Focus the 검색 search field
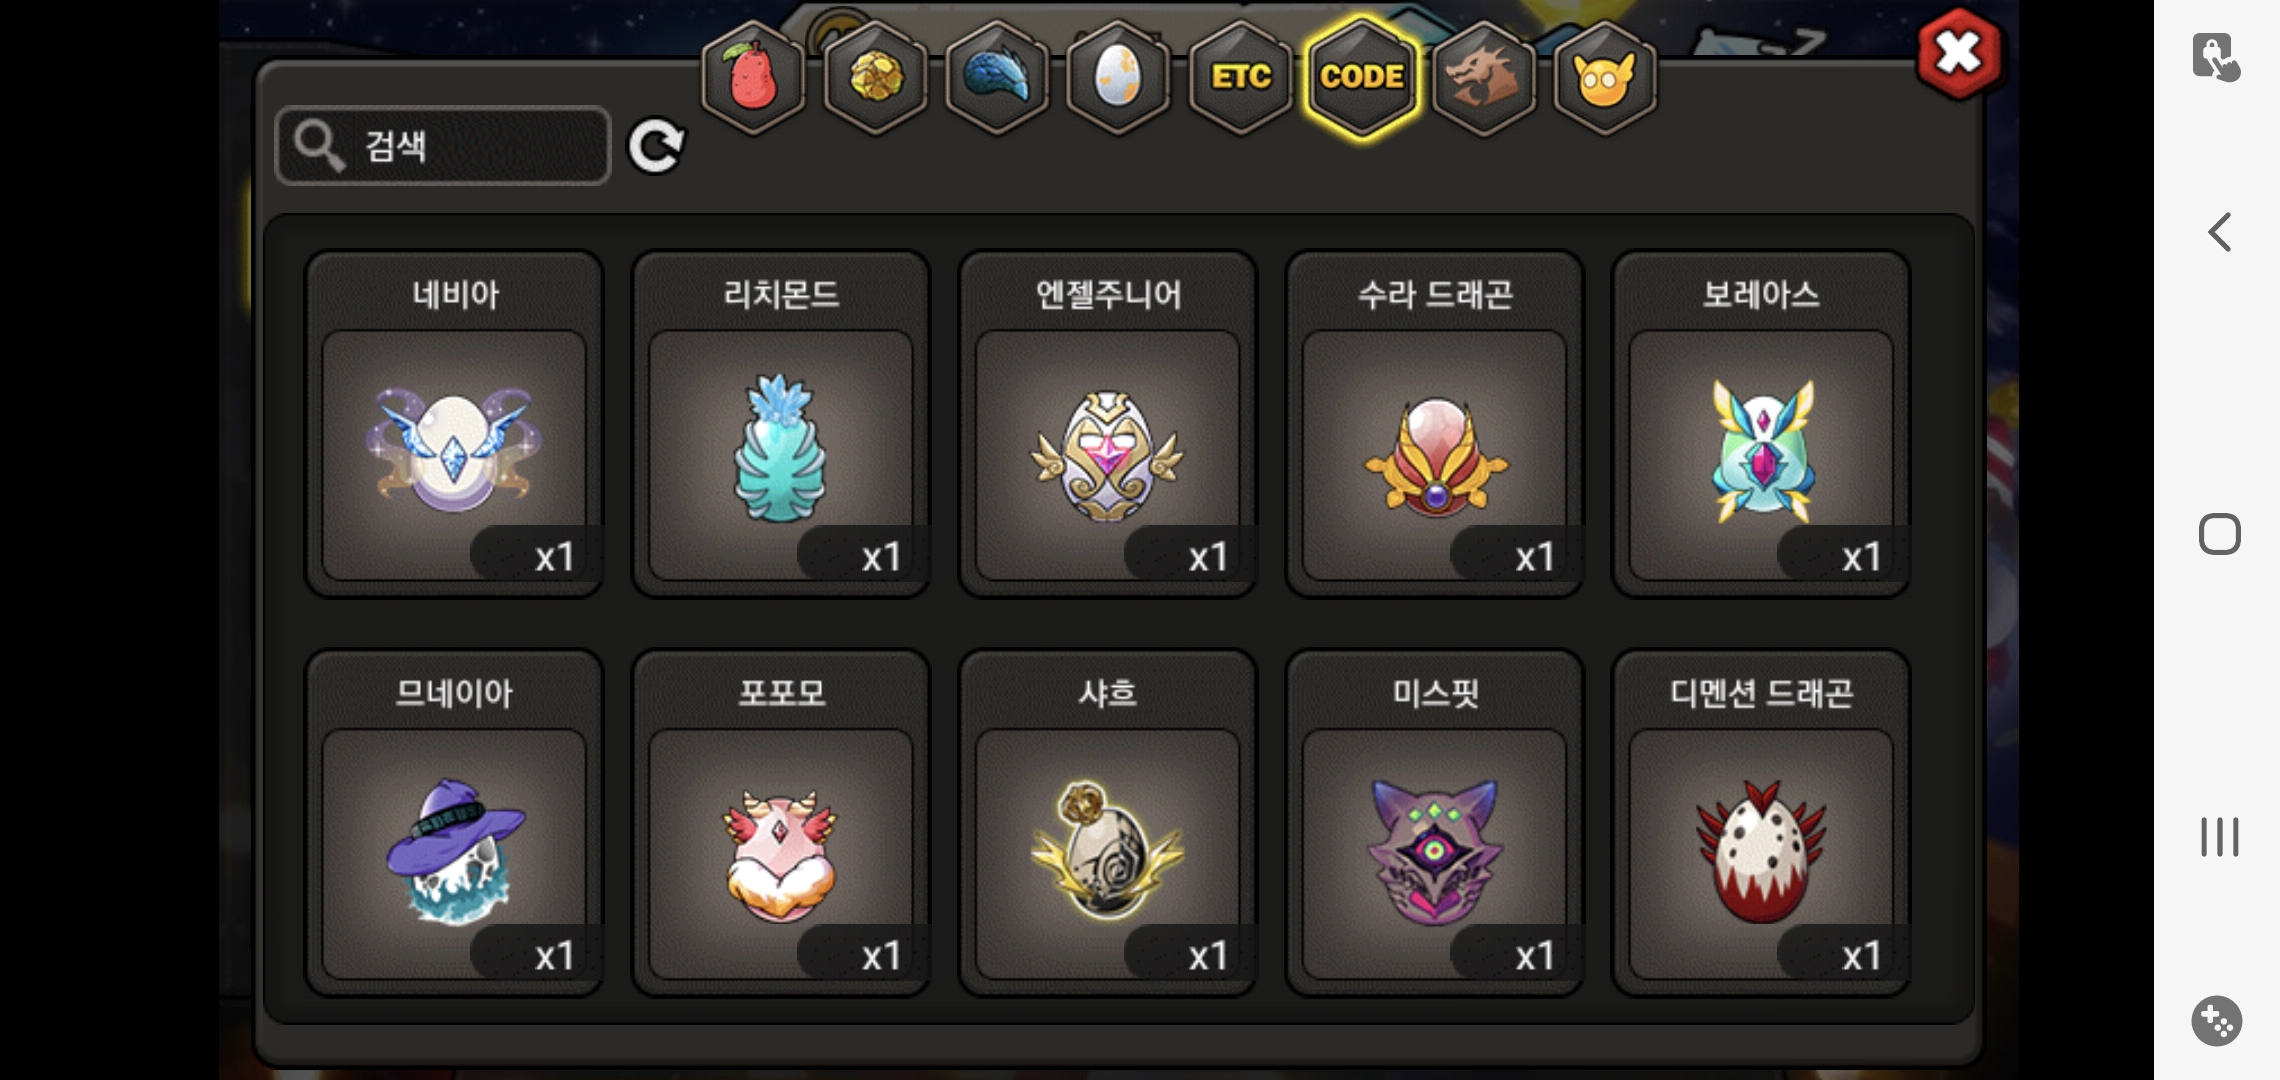 coord(443,146)
